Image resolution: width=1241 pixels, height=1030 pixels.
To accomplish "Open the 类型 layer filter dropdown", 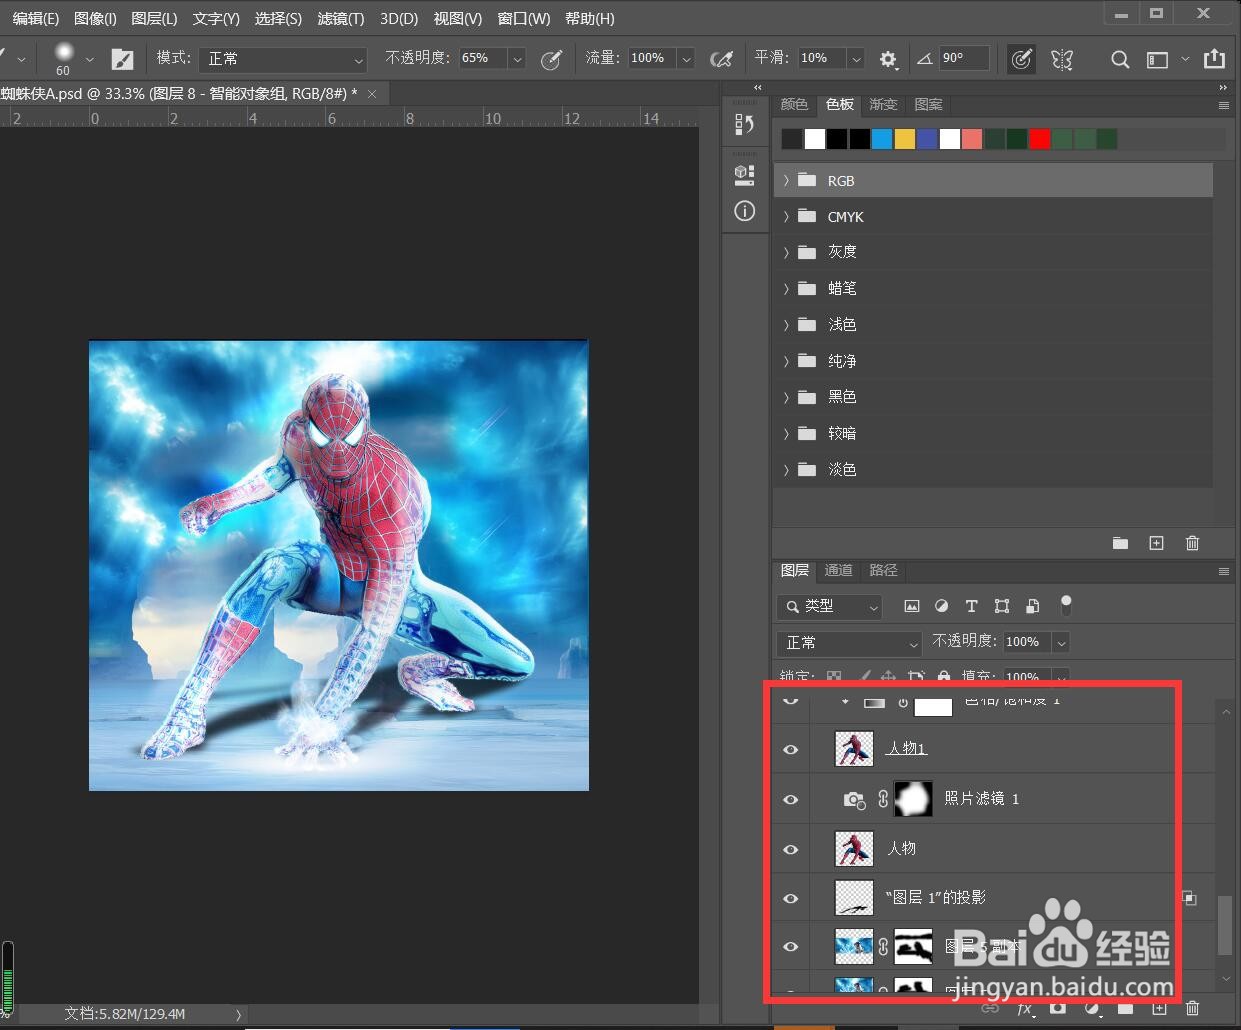I will (830, 606).
